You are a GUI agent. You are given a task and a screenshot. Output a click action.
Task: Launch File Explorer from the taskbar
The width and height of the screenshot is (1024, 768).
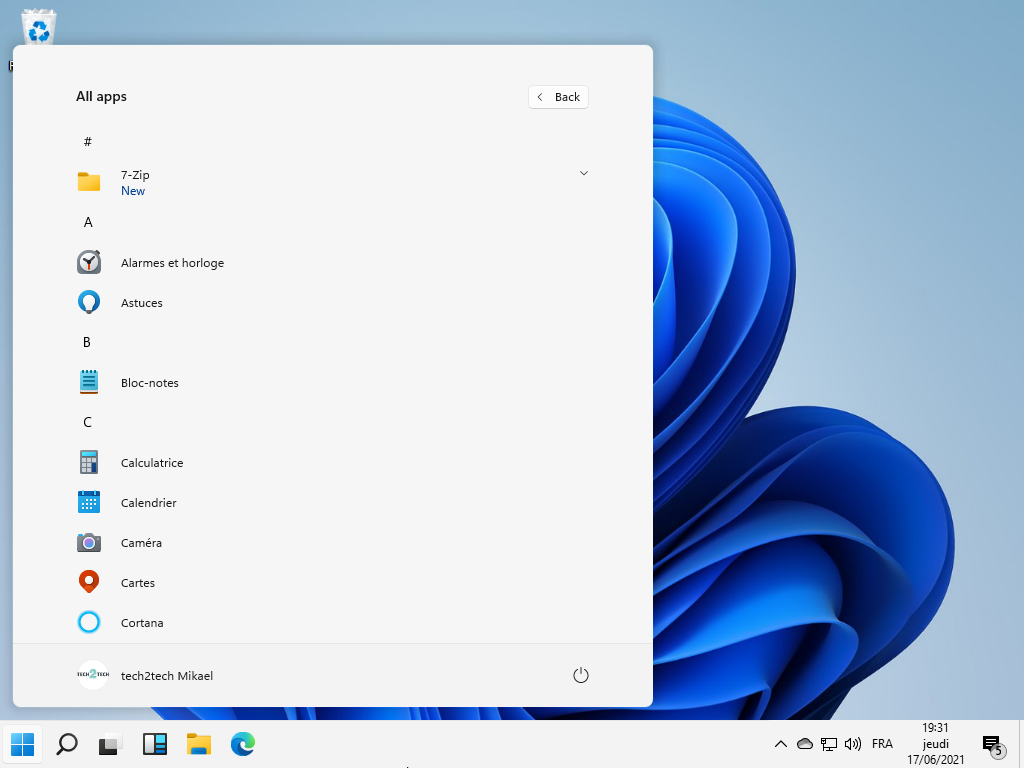199,744
